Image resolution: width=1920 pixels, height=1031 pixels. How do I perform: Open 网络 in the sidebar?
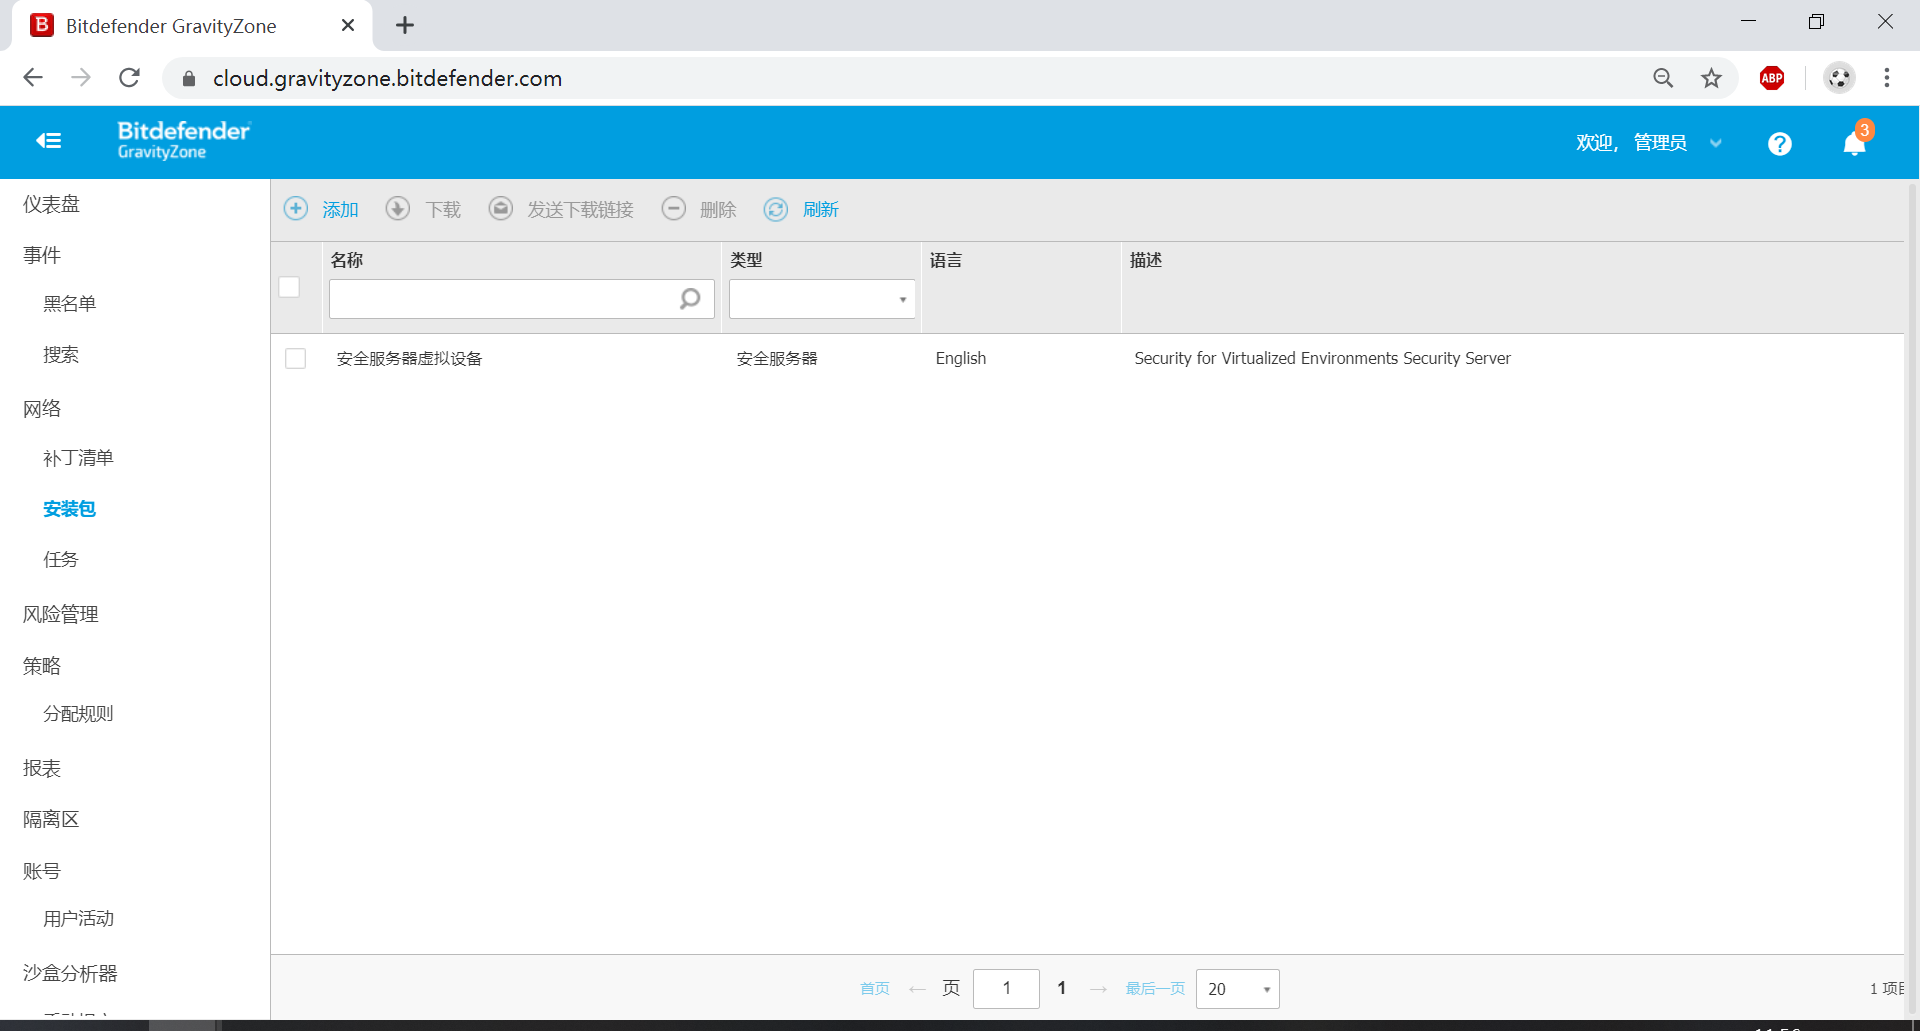pos(42,409)
